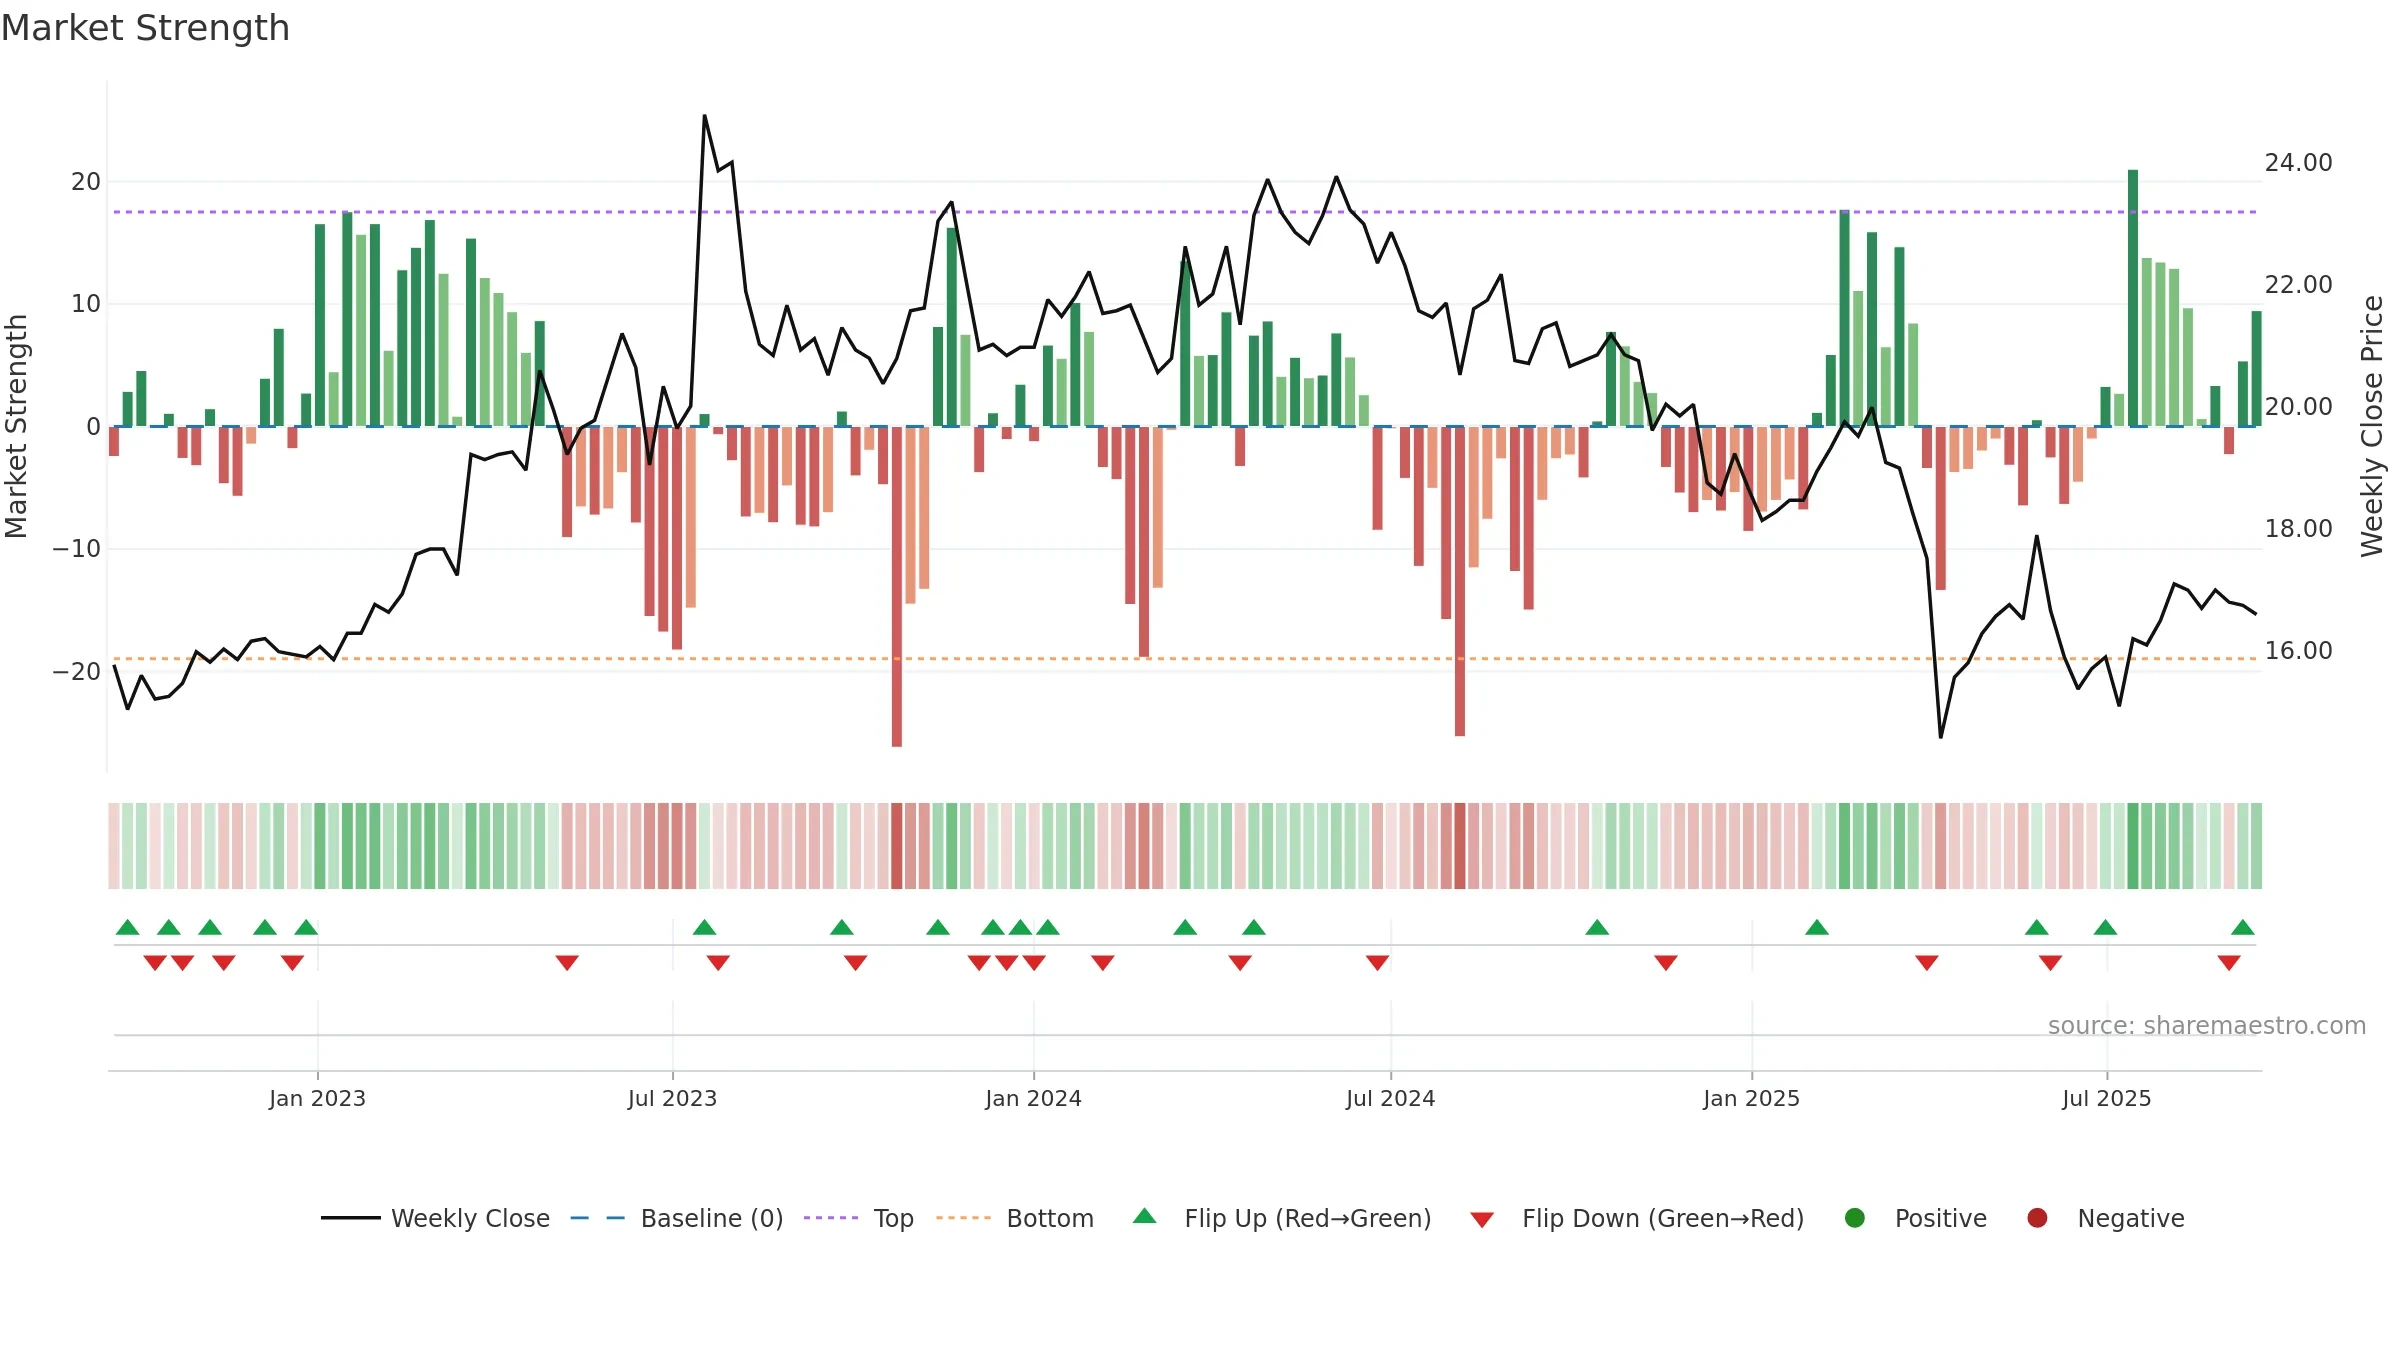Click the red Flip Down legend triangle
This screenshot has height=1350, width=2400.
pos(1482,1220)
